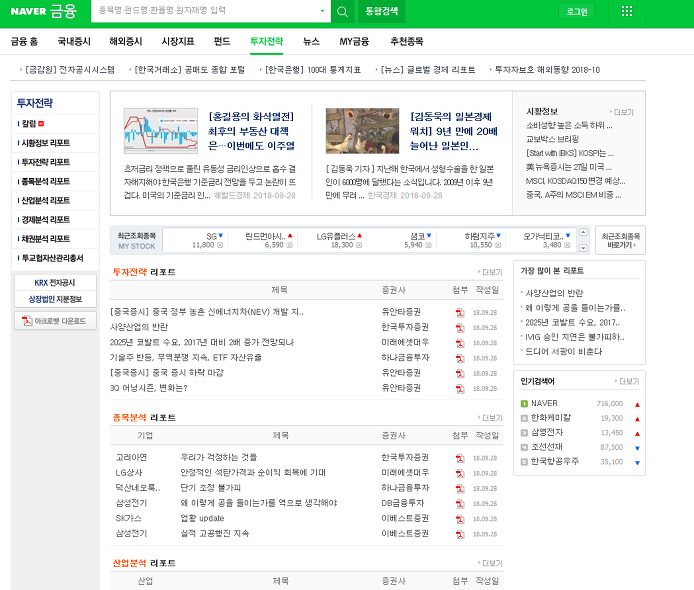Screen dimensions: 694x590
Task: Open PDF for 중국 정부 농촌 신에너지차 report
Action: (x=460, y=313)
